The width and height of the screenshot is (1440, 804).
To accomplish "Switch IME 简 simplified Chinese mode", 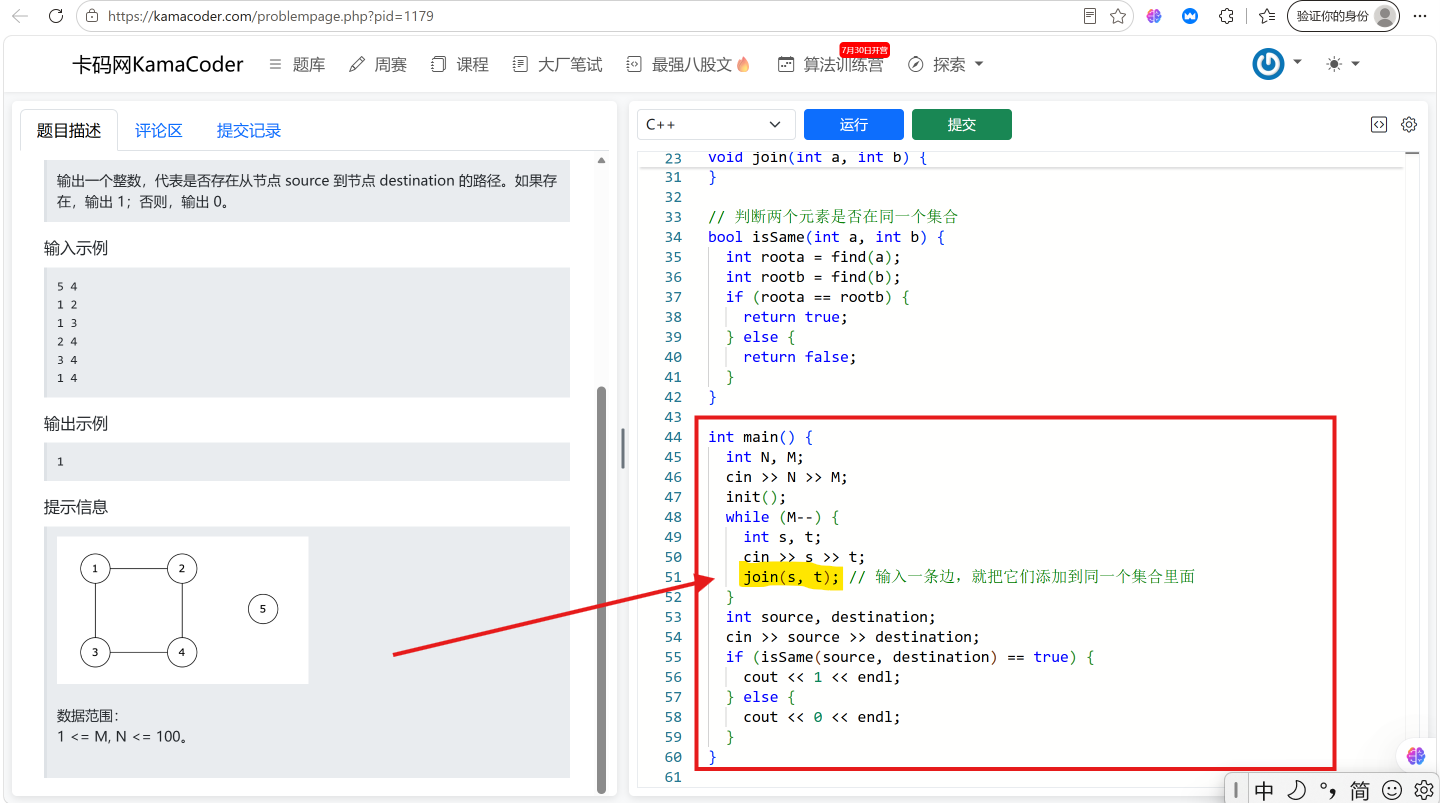I will pos(1360,790).
